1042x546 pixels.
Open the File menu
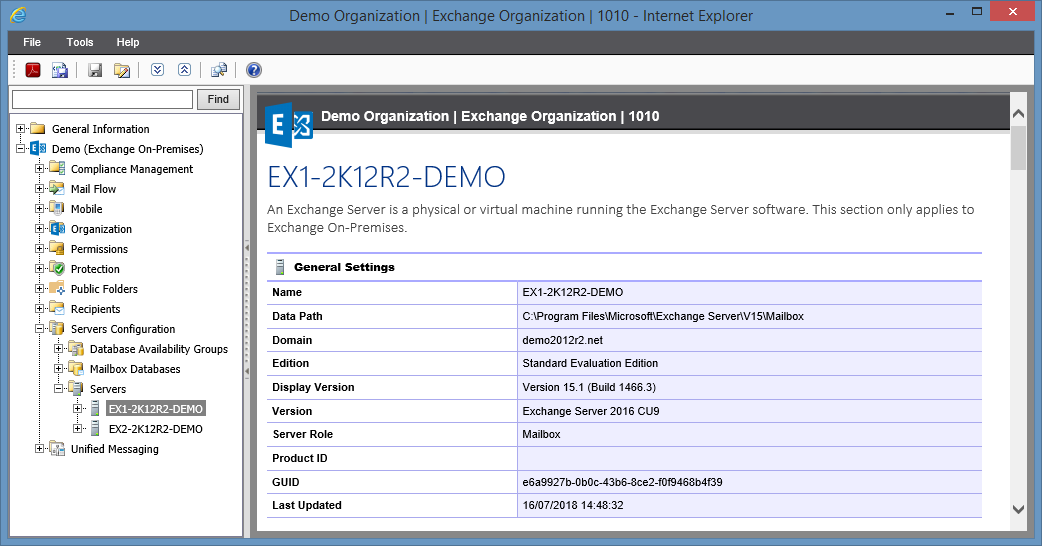(x=32, y=42)
